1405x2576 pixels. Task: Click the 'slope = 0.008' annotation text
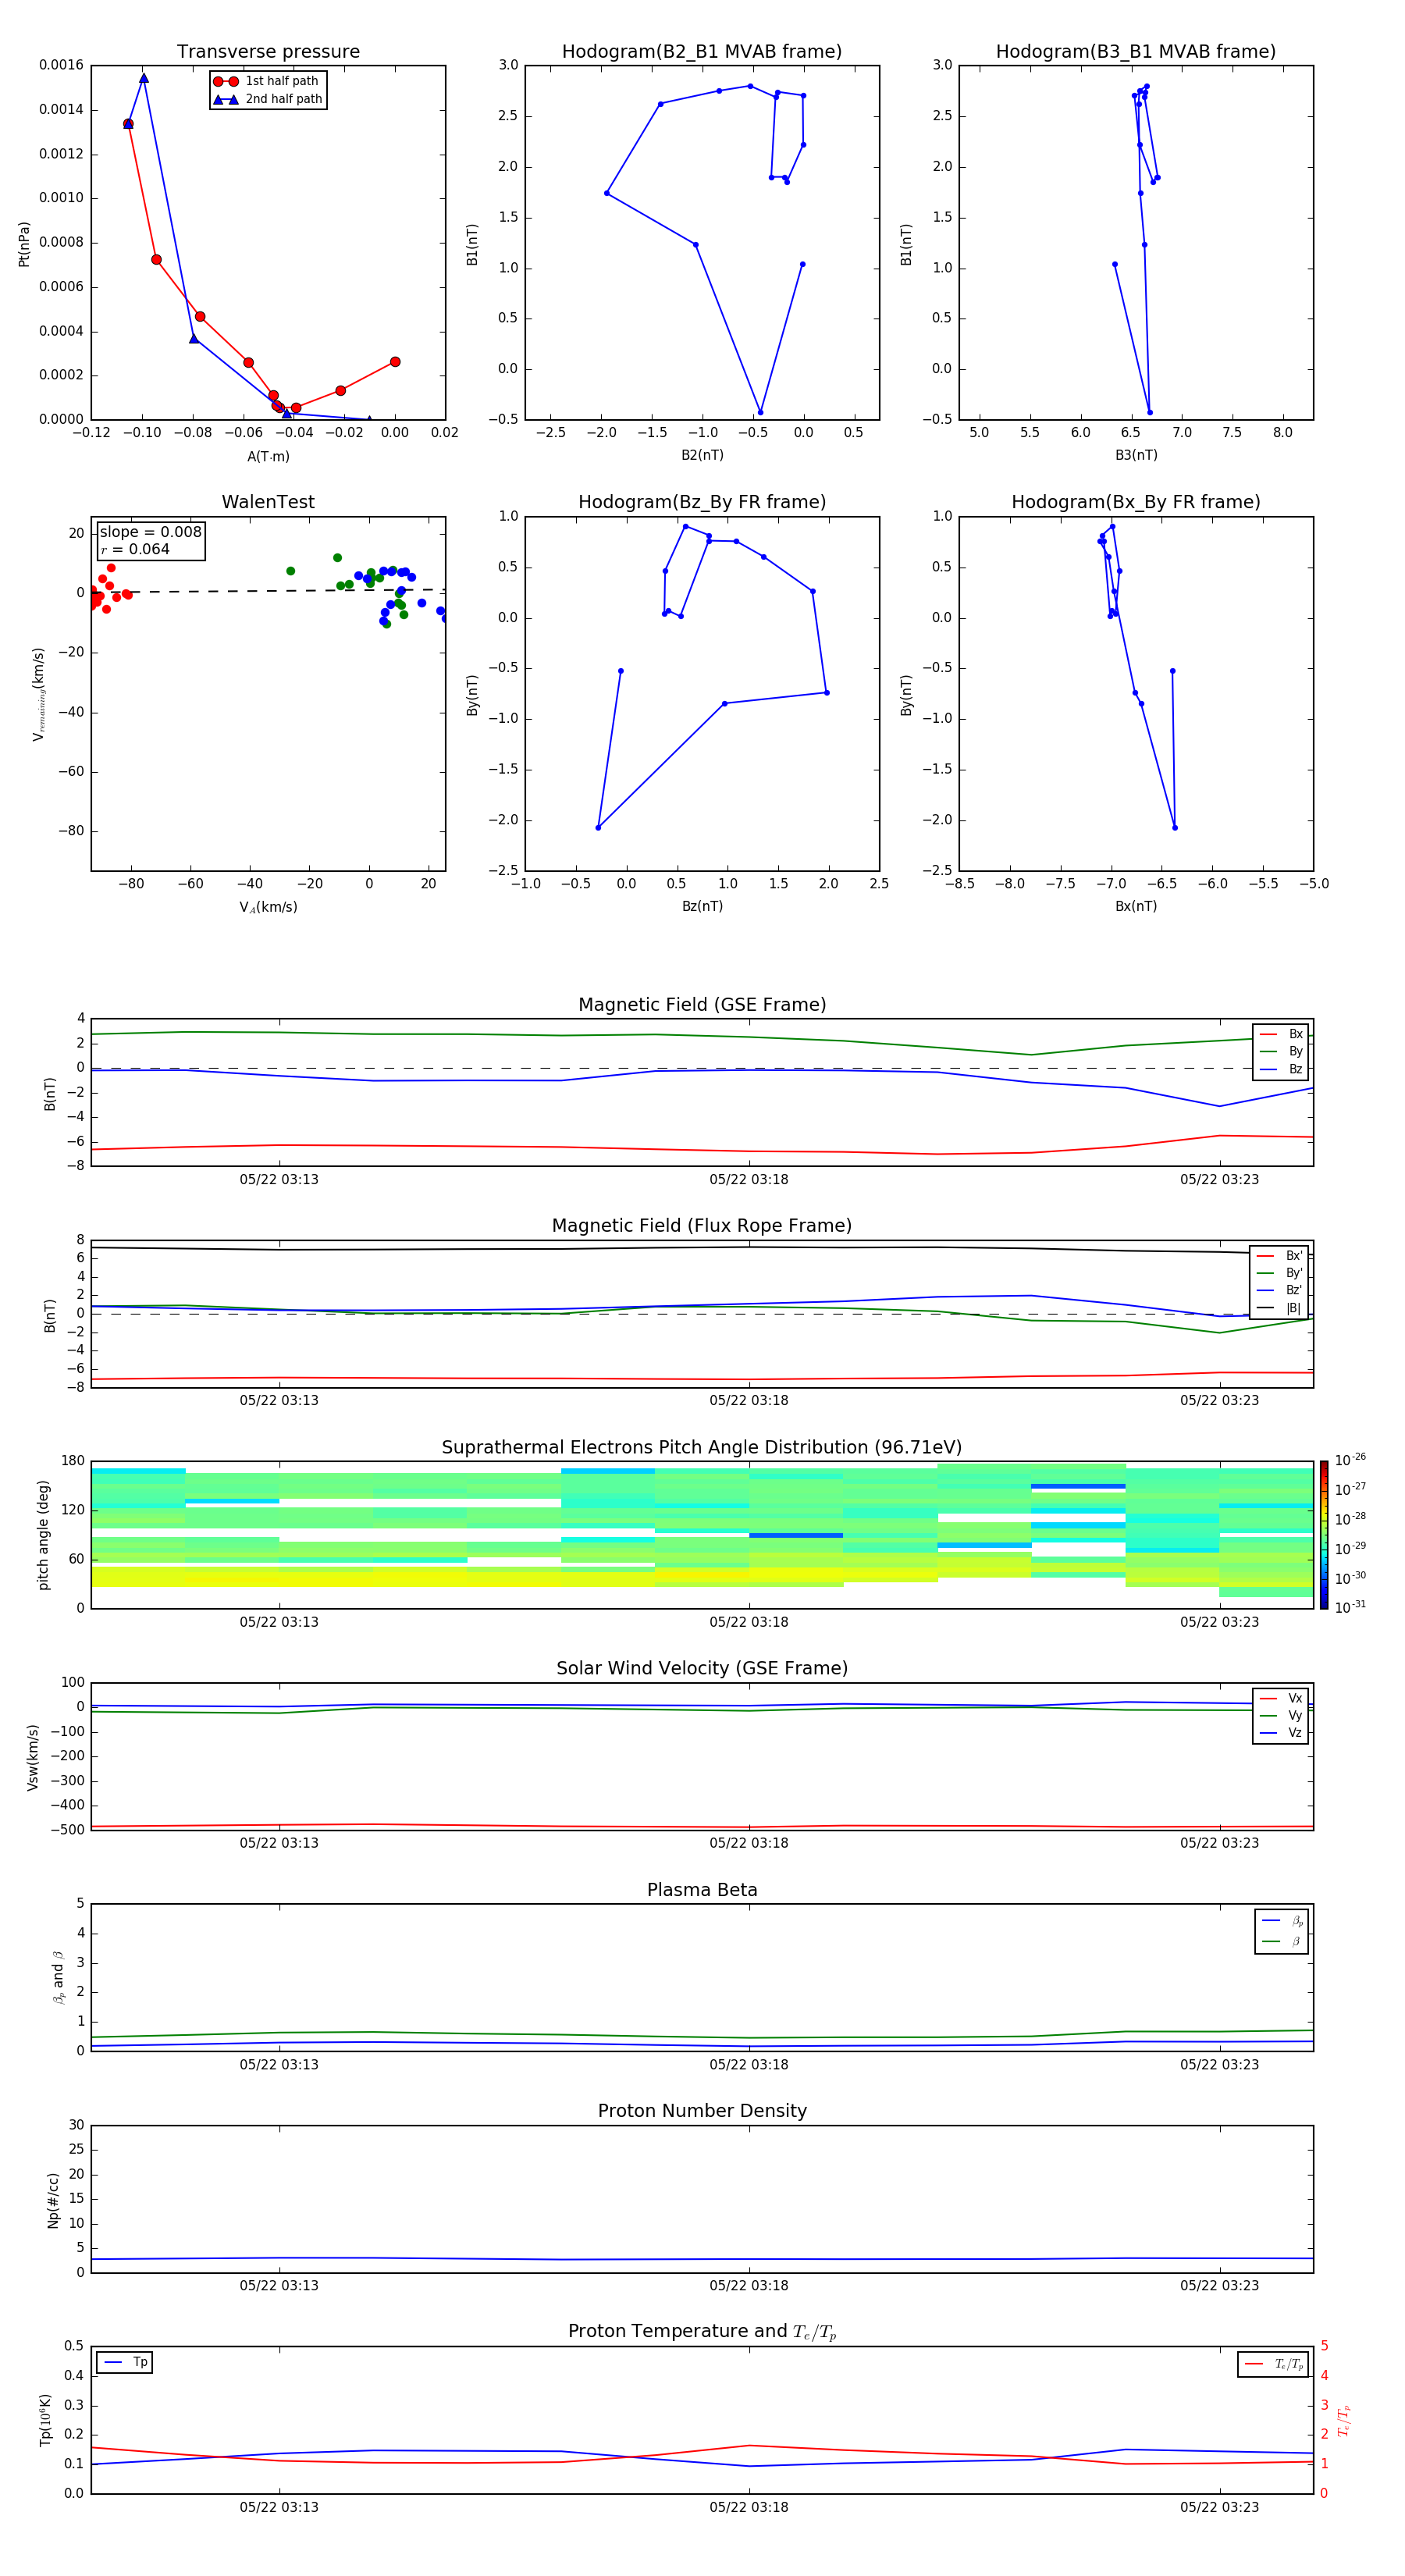[150, 532]
